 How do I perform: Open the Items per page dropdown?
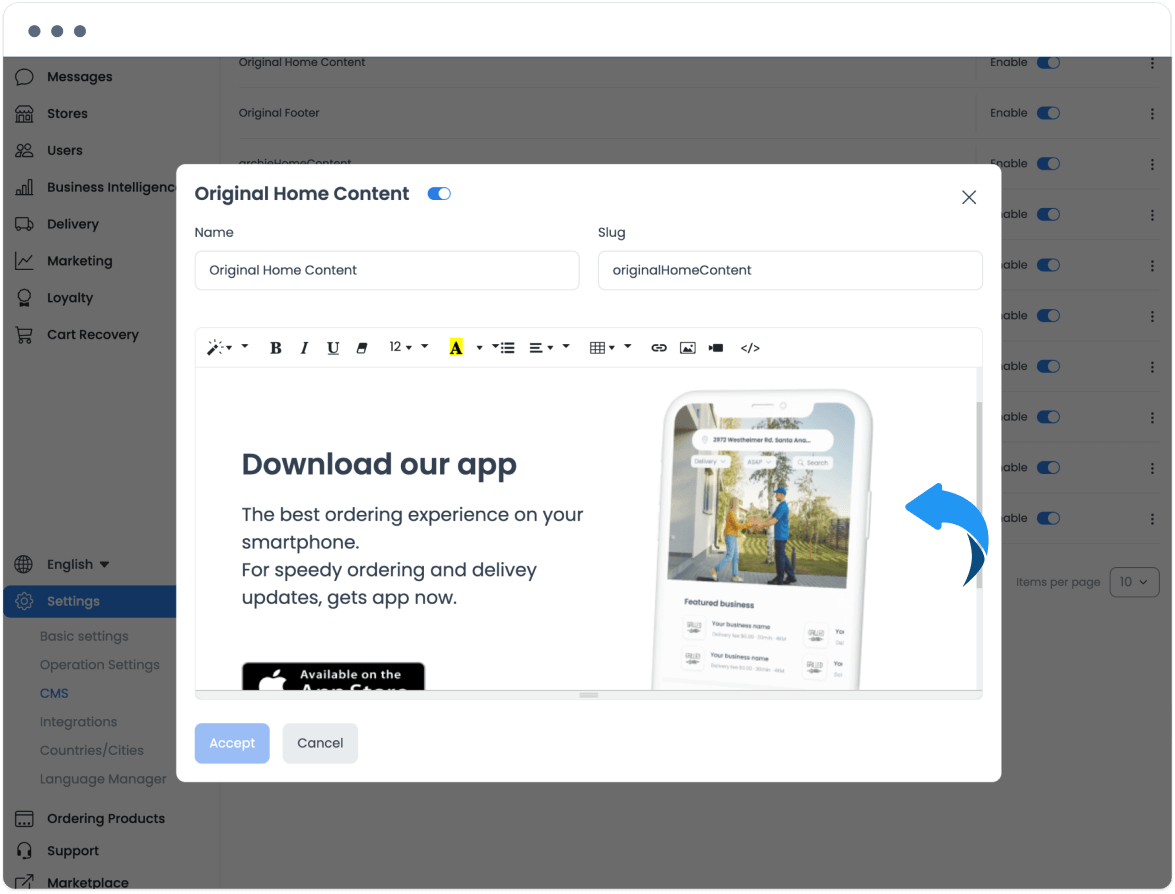coord(1134,582)
